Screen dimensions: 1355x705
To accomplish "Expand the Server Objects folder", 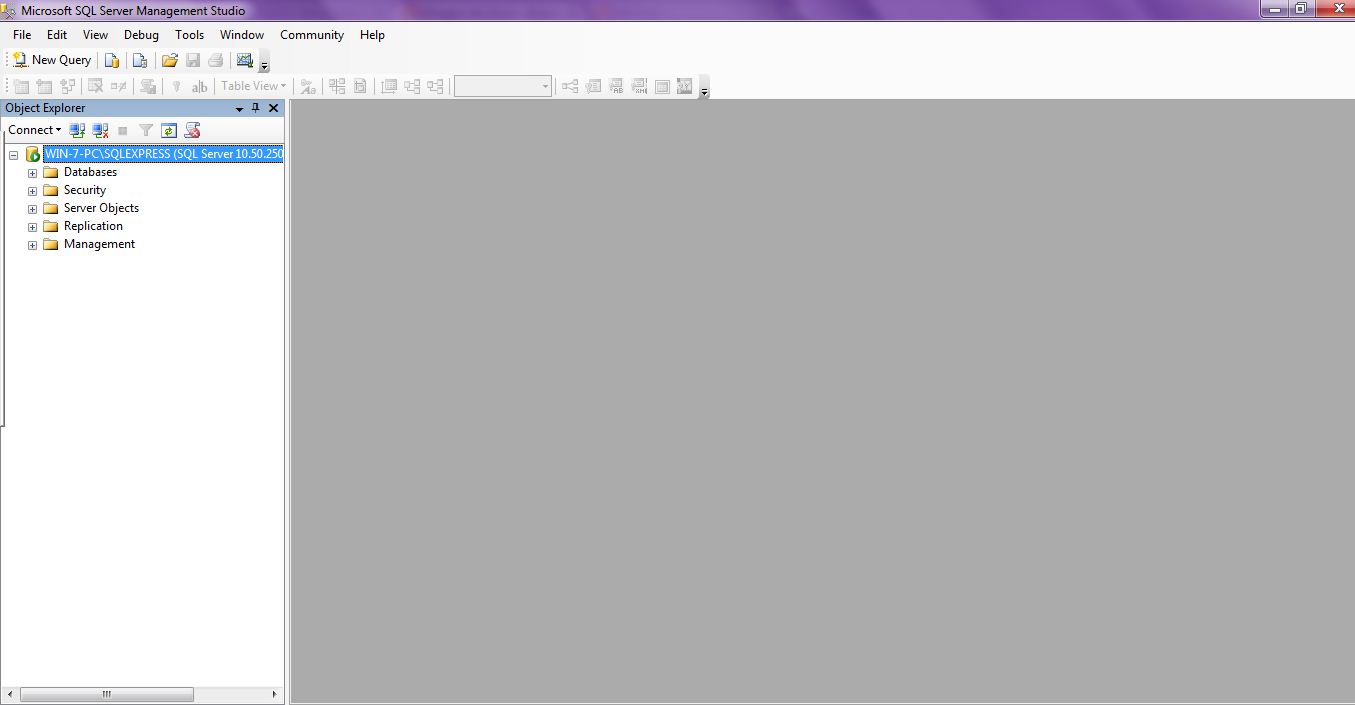I will point(32,209).
